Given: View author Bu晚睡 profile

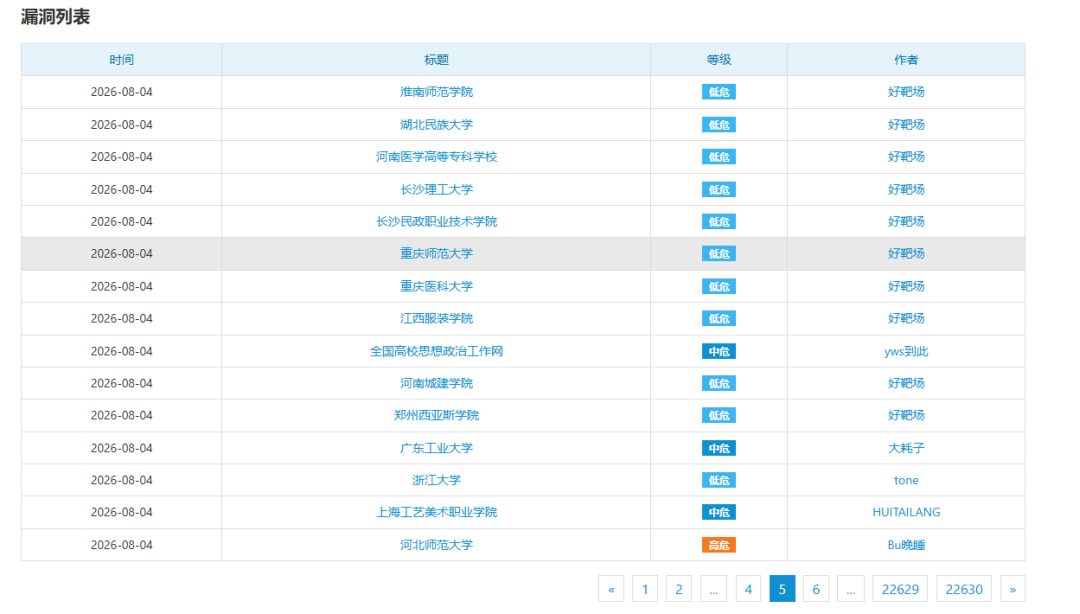Looking at the screenshot, I should coord(906,545).
